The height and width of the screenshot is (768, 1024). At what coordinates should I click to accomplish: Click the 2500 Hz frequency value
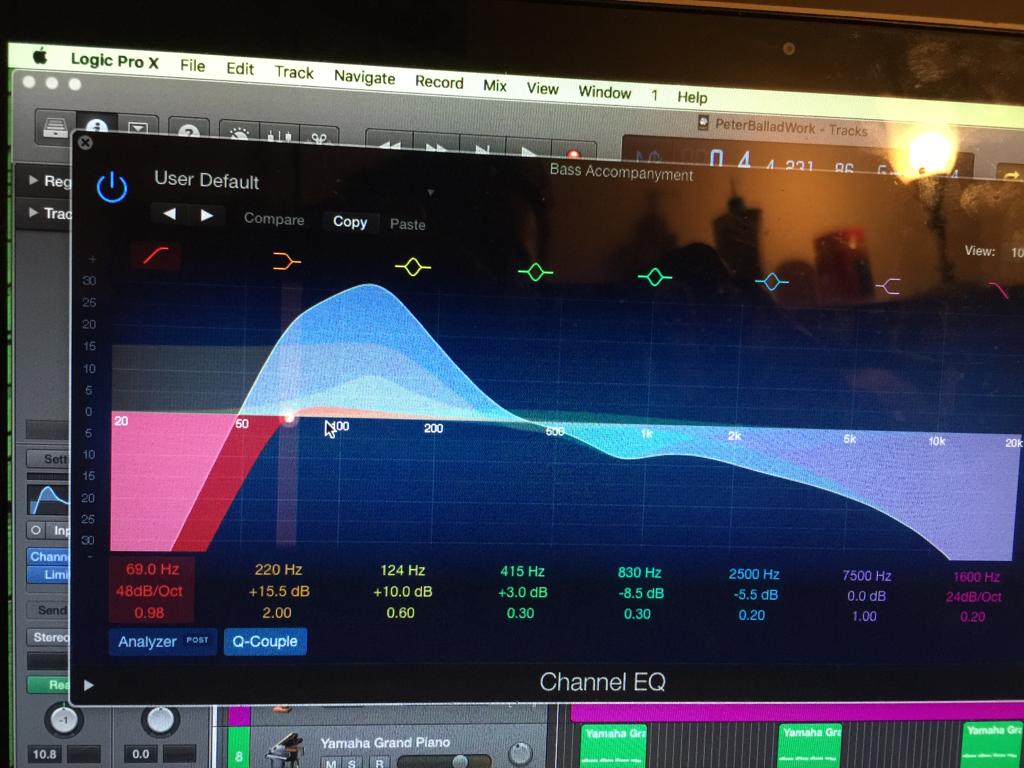(x=754, y=574)
